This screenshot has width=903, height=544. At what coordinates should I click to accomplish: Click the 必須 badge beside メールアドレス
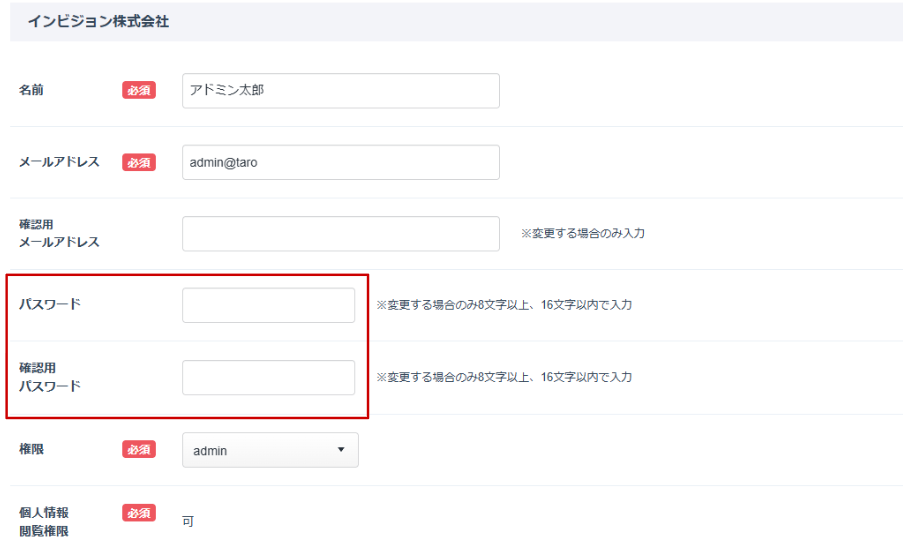tap(139, 162)
